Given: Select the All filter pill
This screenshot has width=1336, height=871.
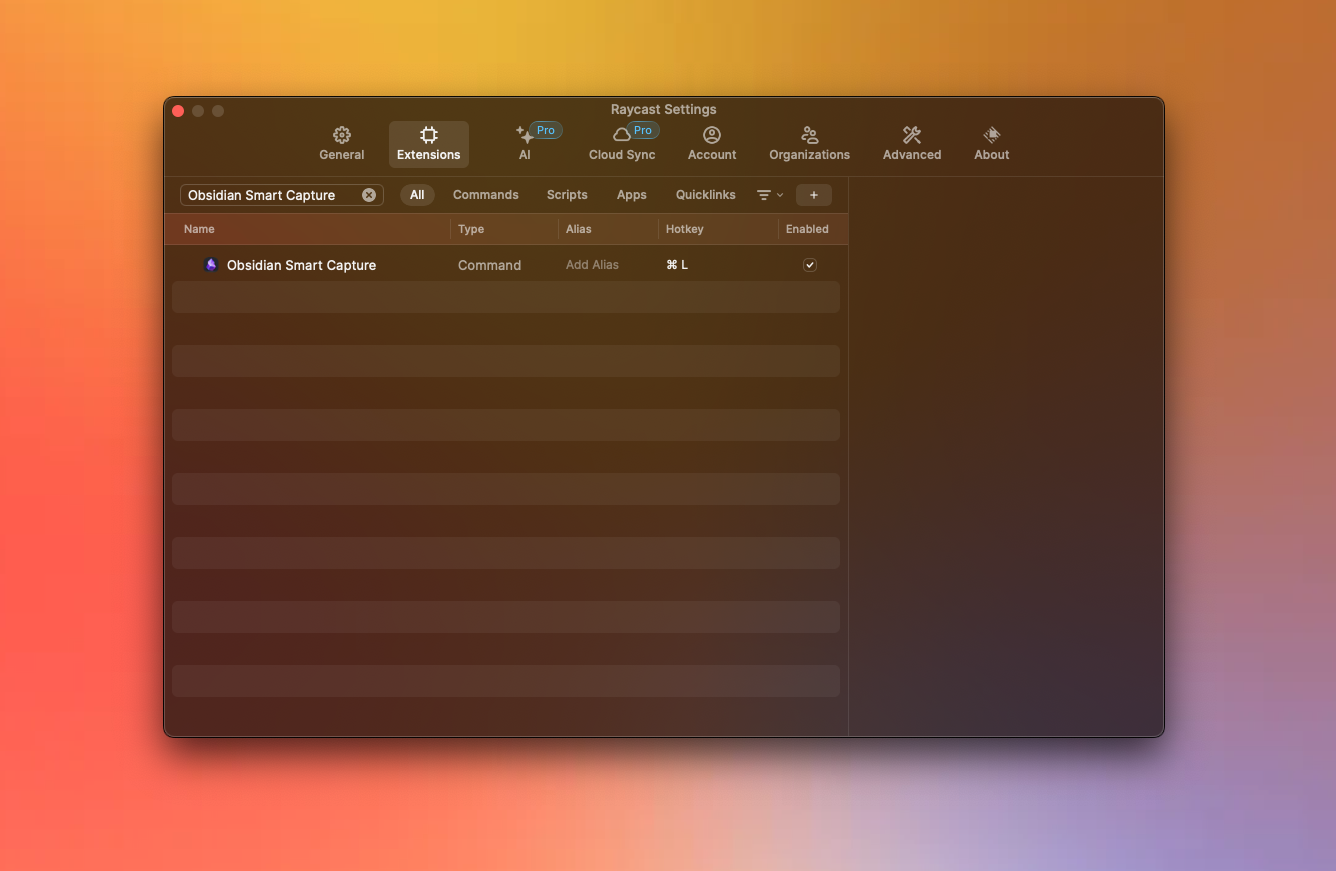Looking at the screenshot, I should [x=417, y=195].
